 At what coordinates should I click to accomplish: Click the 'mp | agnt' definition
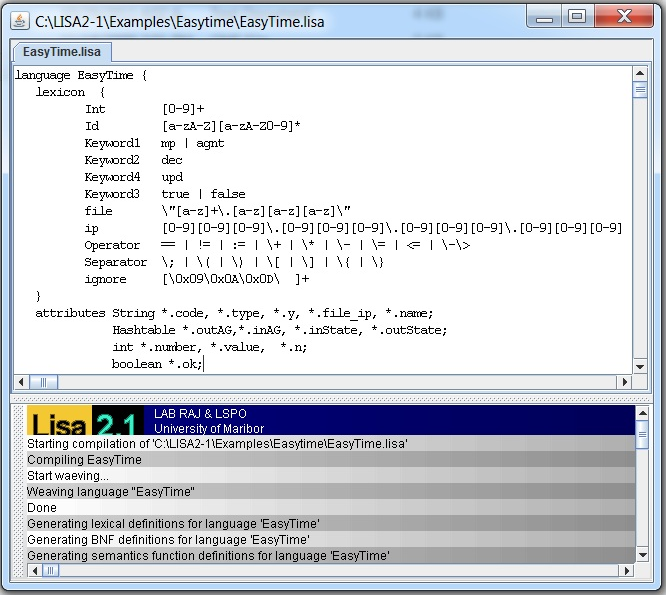click(192, 144)
